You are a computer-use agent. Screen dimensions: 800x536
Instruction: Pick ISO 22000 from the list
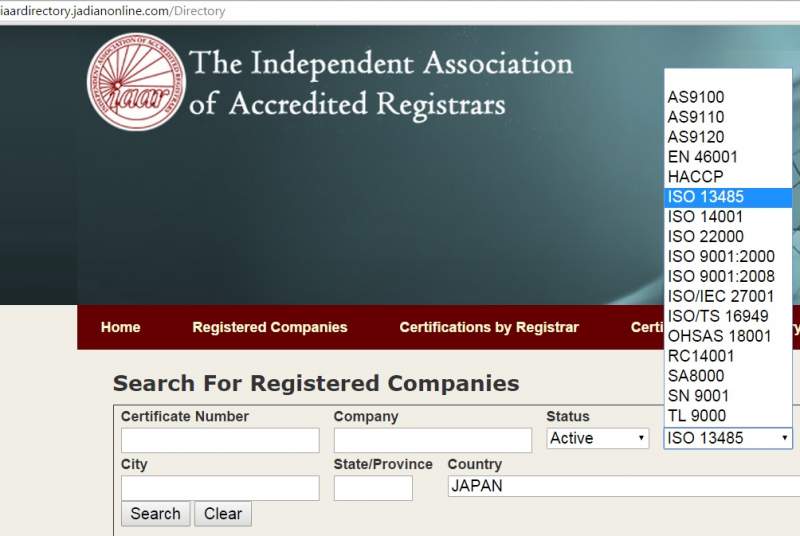728,237
